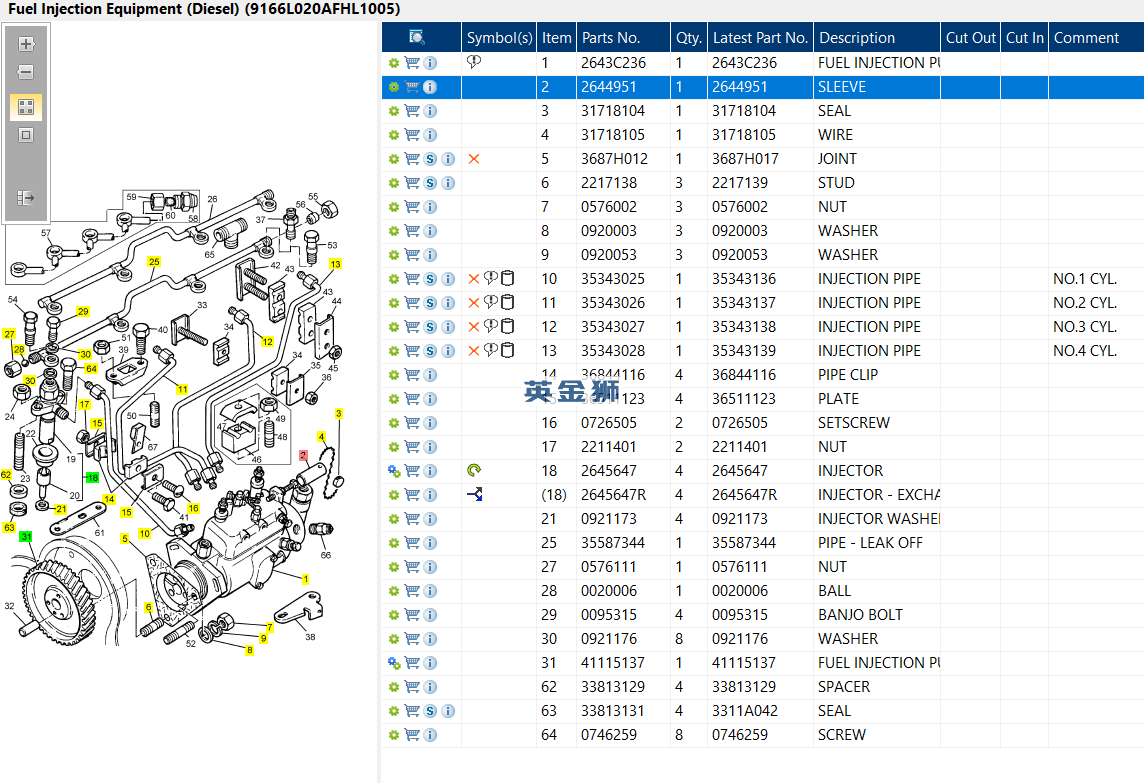
Task: Click gear icon for BANJO BOLT row
Action: pyautogui.click(x=394, y=615)
